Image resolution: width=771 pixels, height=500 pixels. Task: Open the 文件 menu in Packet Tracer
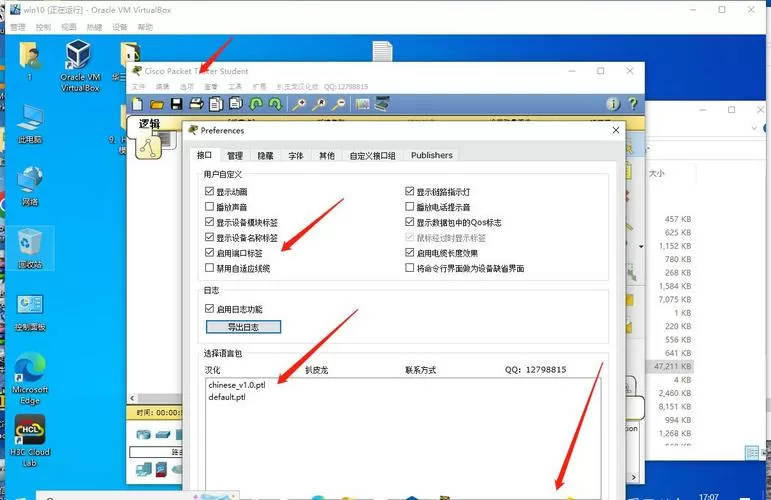click(138, 87)
